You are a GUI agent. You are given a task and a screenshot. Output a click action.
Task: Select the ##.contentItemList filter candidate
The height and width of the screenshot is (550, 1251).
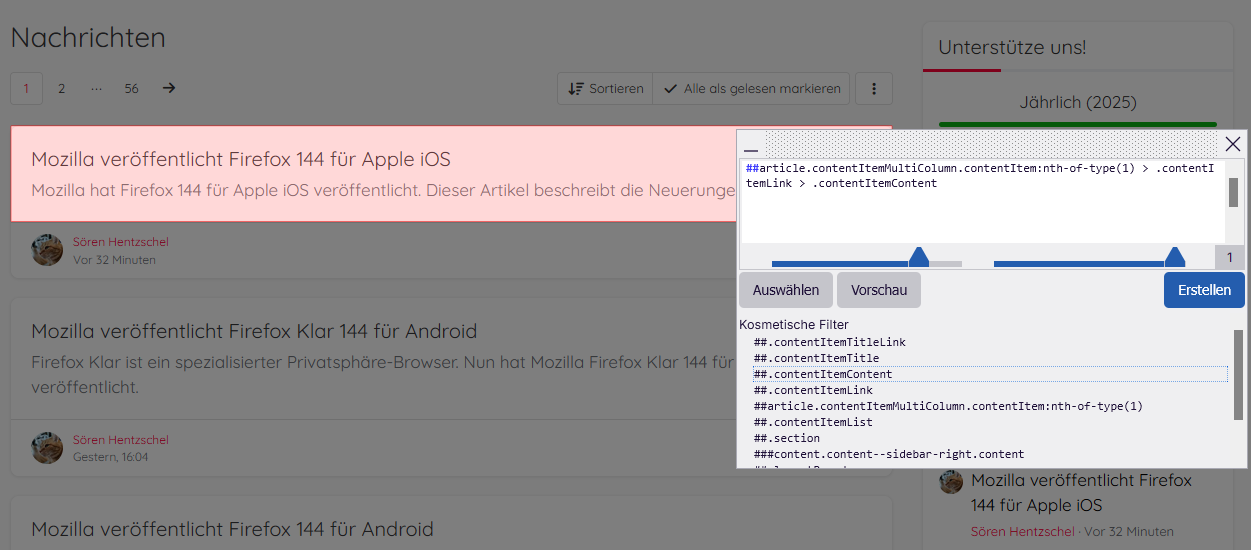tap(813, 422)
